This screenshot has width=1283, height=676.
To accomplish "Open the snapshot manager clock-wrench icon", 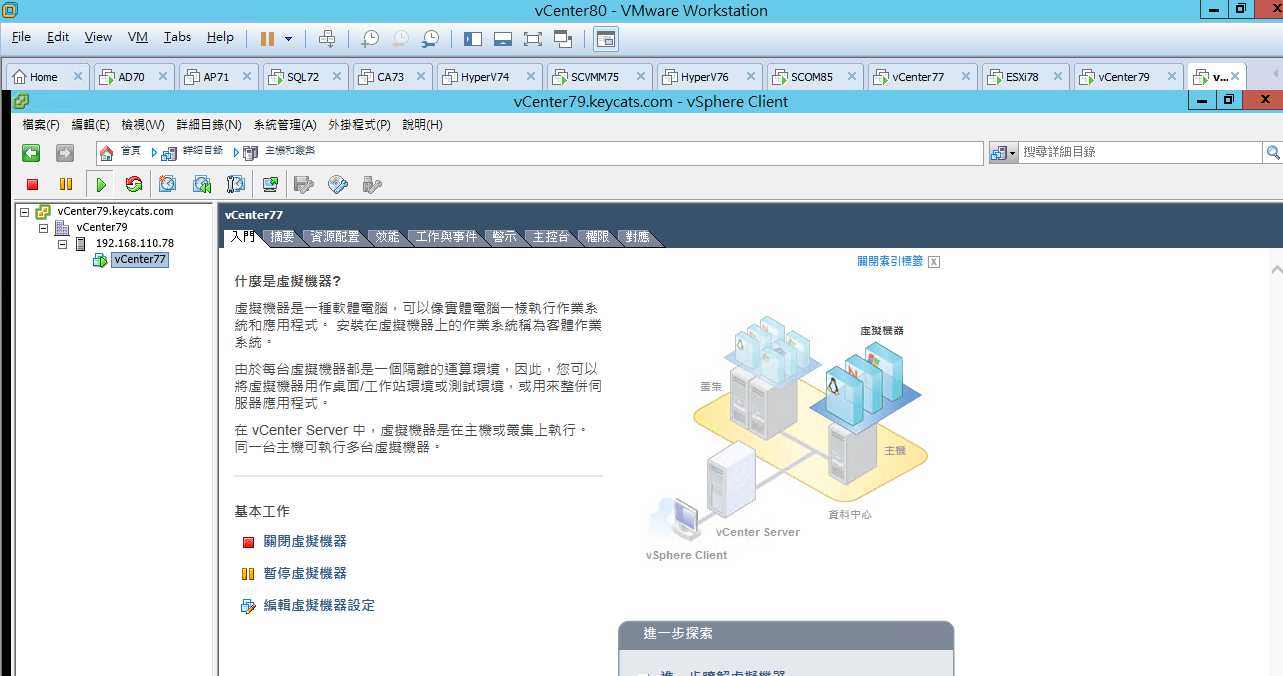I will [430, 38].
